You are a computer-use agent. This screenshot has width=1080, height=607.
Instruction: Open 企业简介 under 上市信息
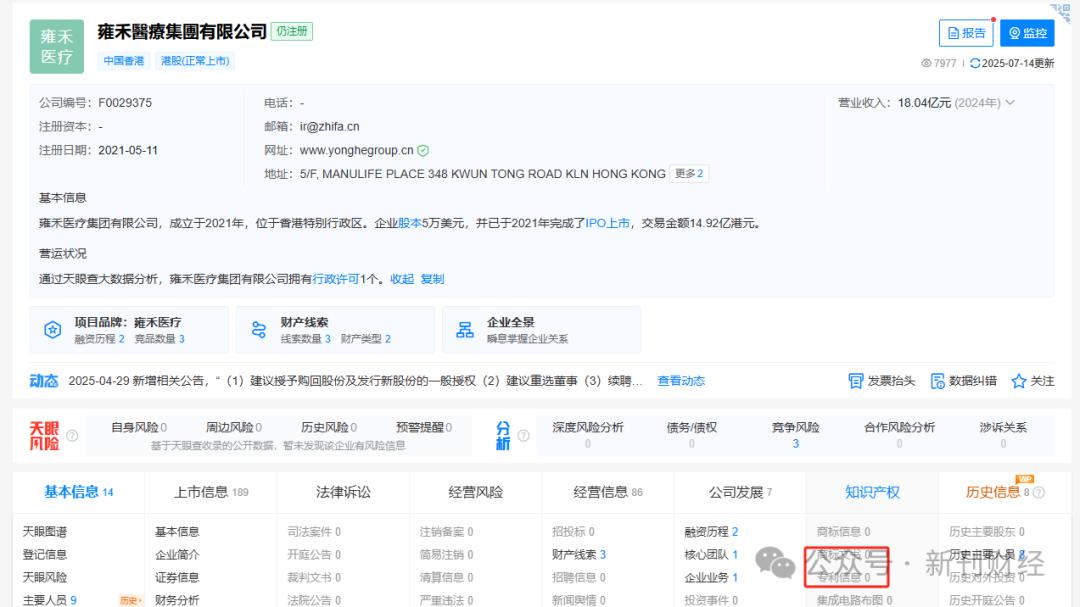point(177,555)
